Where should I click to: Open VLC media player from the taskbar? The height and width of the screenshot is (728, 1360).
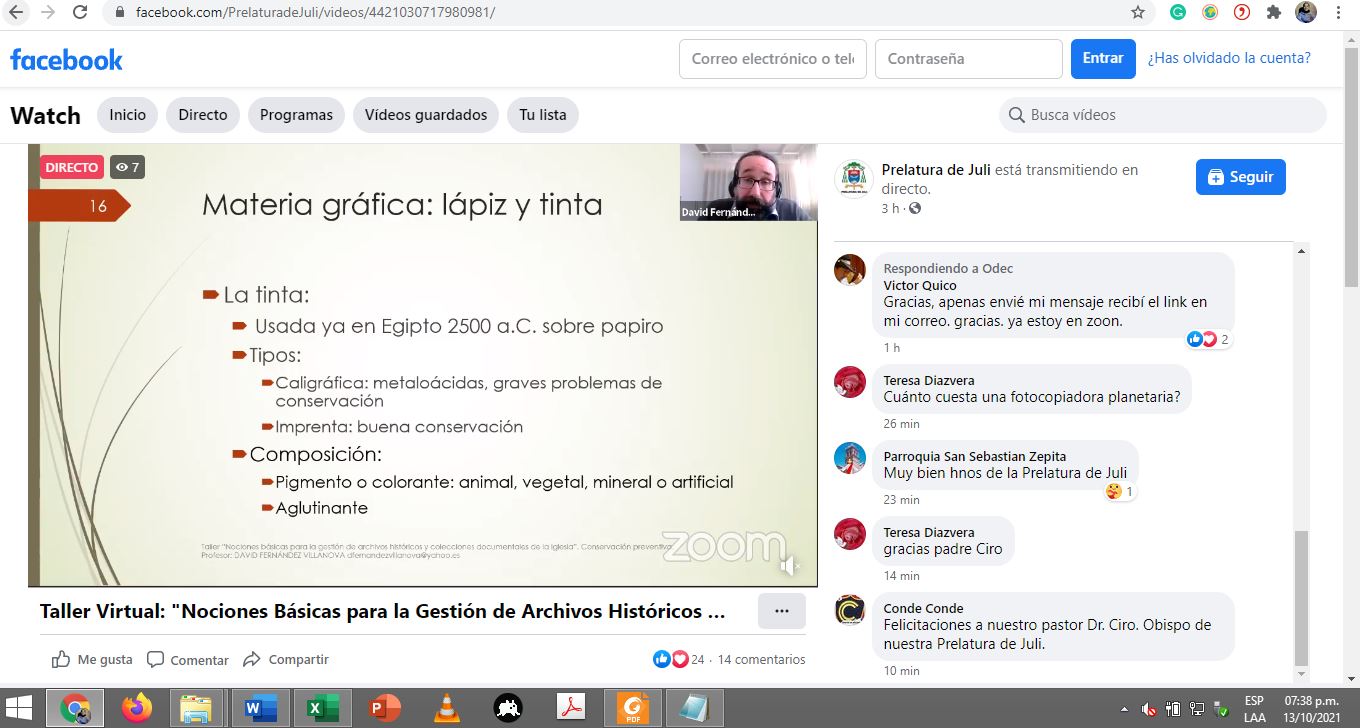[447, 708]
